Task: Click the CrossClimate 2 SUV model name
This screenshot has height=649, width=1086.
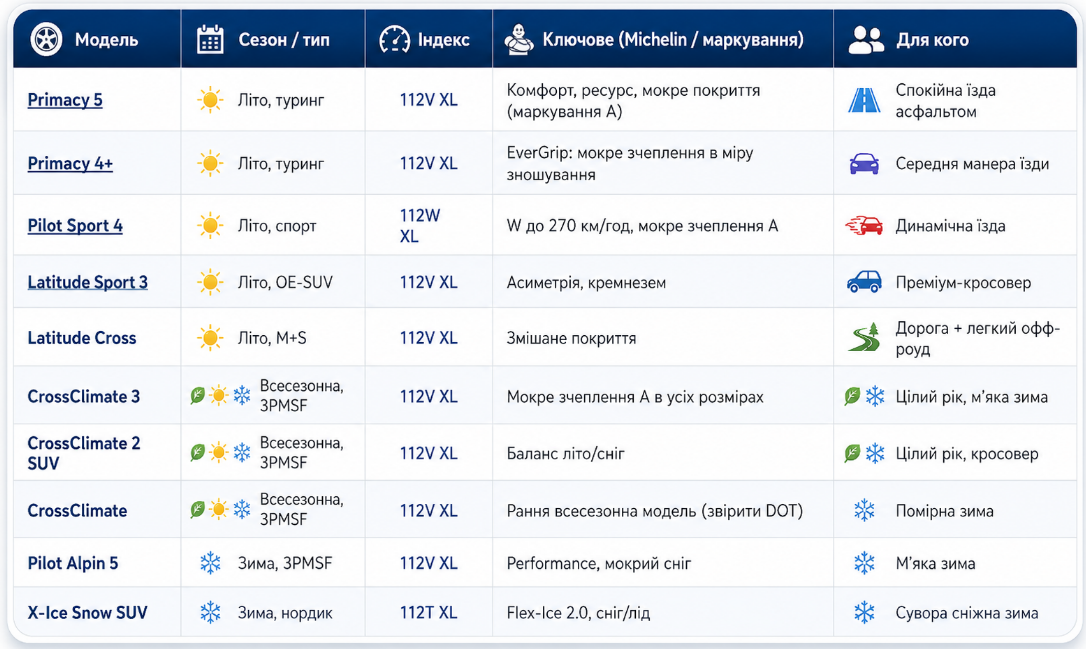Action: coord(84,453)
